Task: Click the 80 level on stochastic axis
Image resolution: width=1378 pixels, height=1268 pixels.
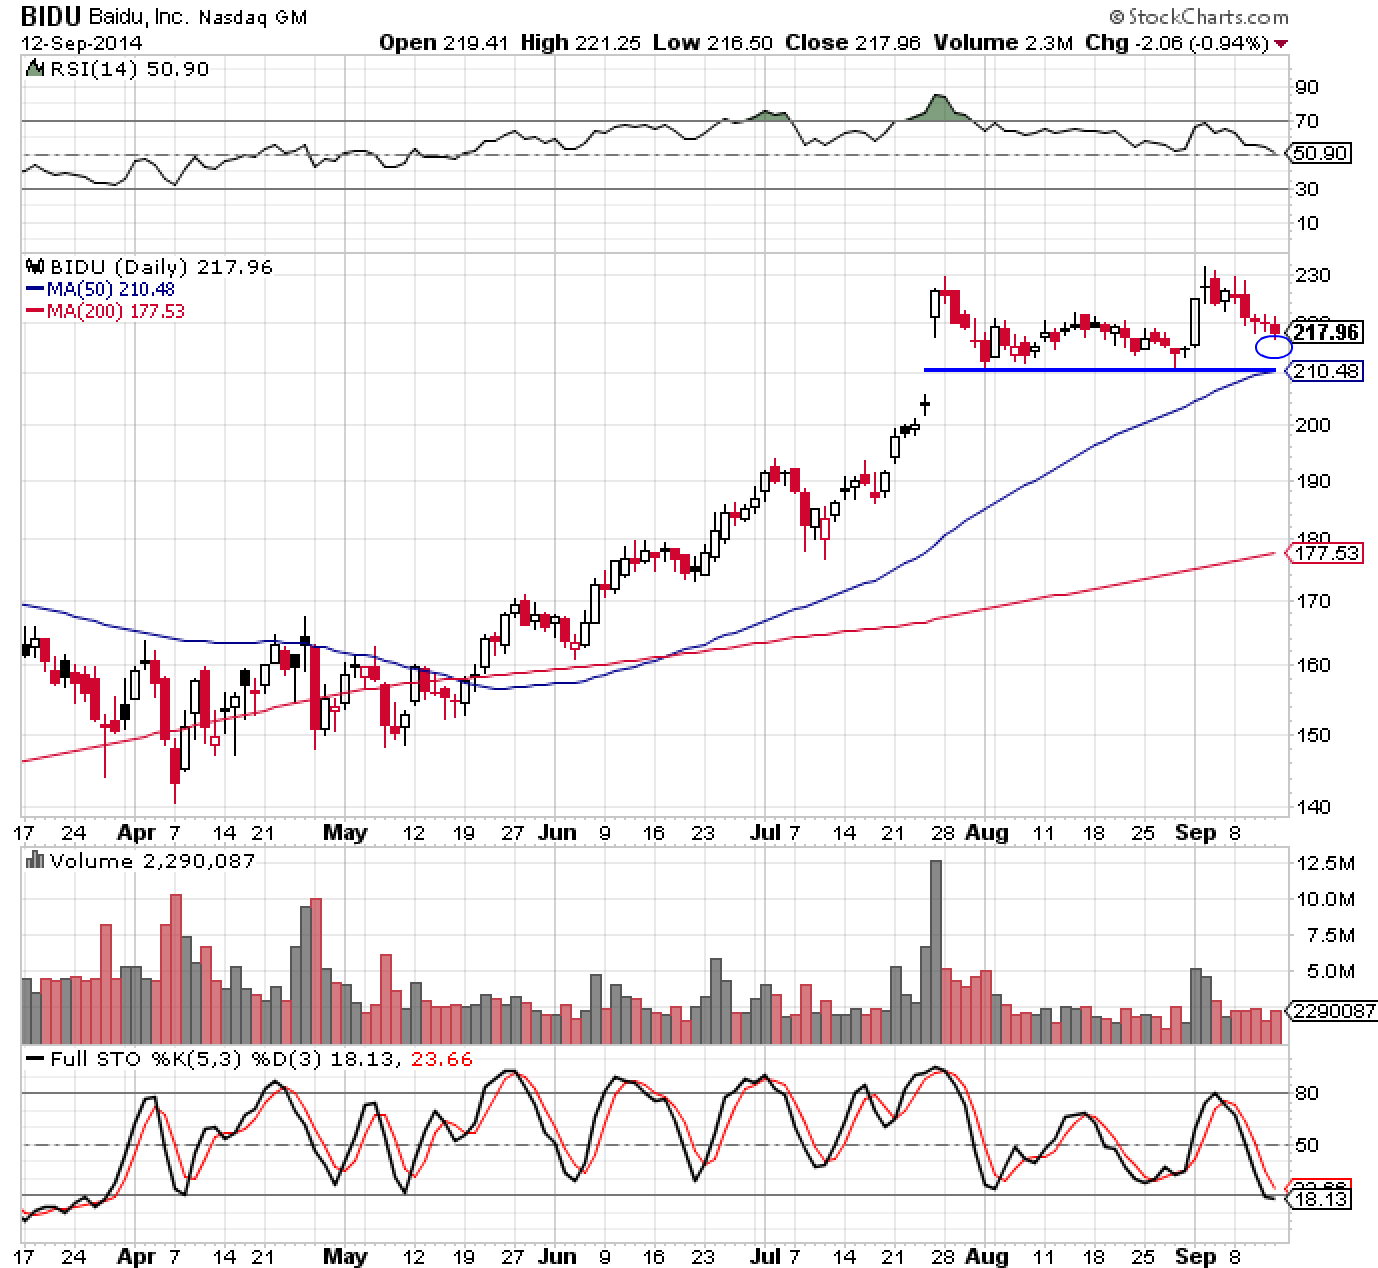Action: click(x=1308, y=1093)
